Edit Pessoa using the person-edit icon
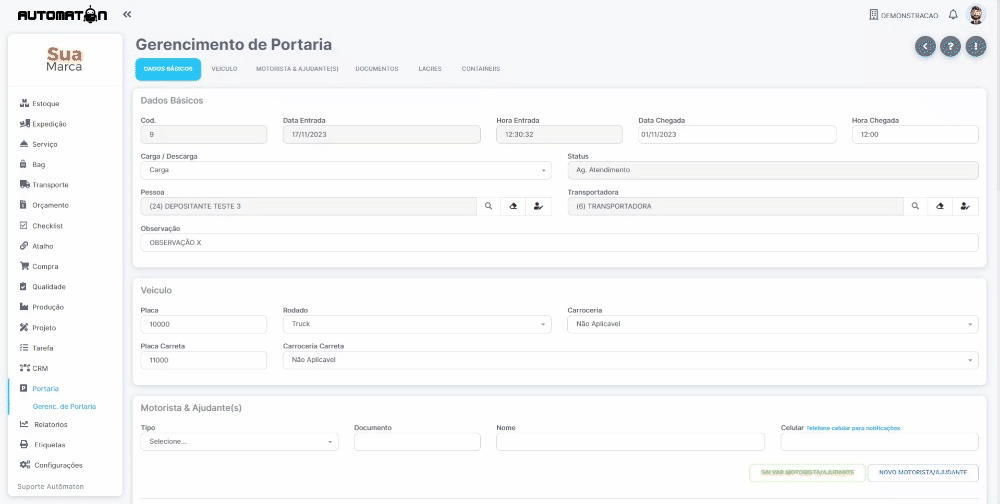Image resolution: width=1000 pixels, height=504 pixels. 539,206
